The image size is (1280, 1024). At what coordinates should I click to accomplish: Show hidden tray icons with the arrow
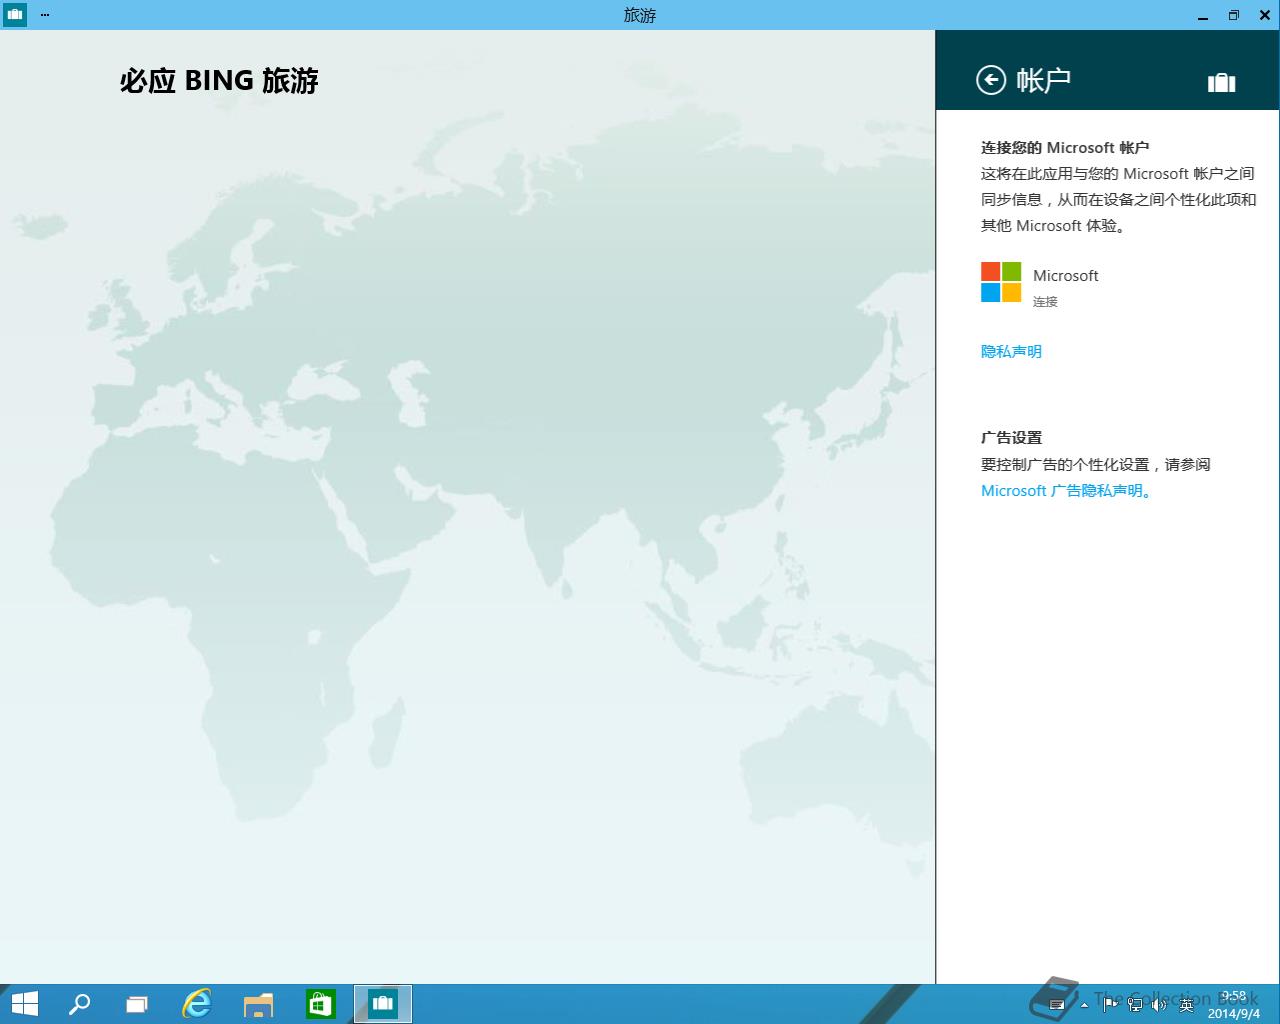coord(1084,1004)
